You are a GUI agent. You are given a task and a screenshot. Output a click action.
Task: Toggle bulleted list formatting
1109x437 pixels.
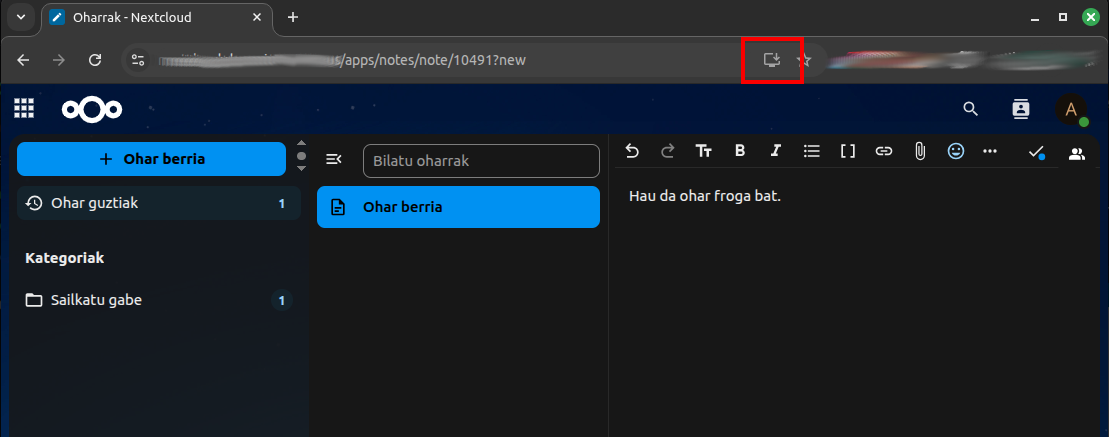[812, 151]
